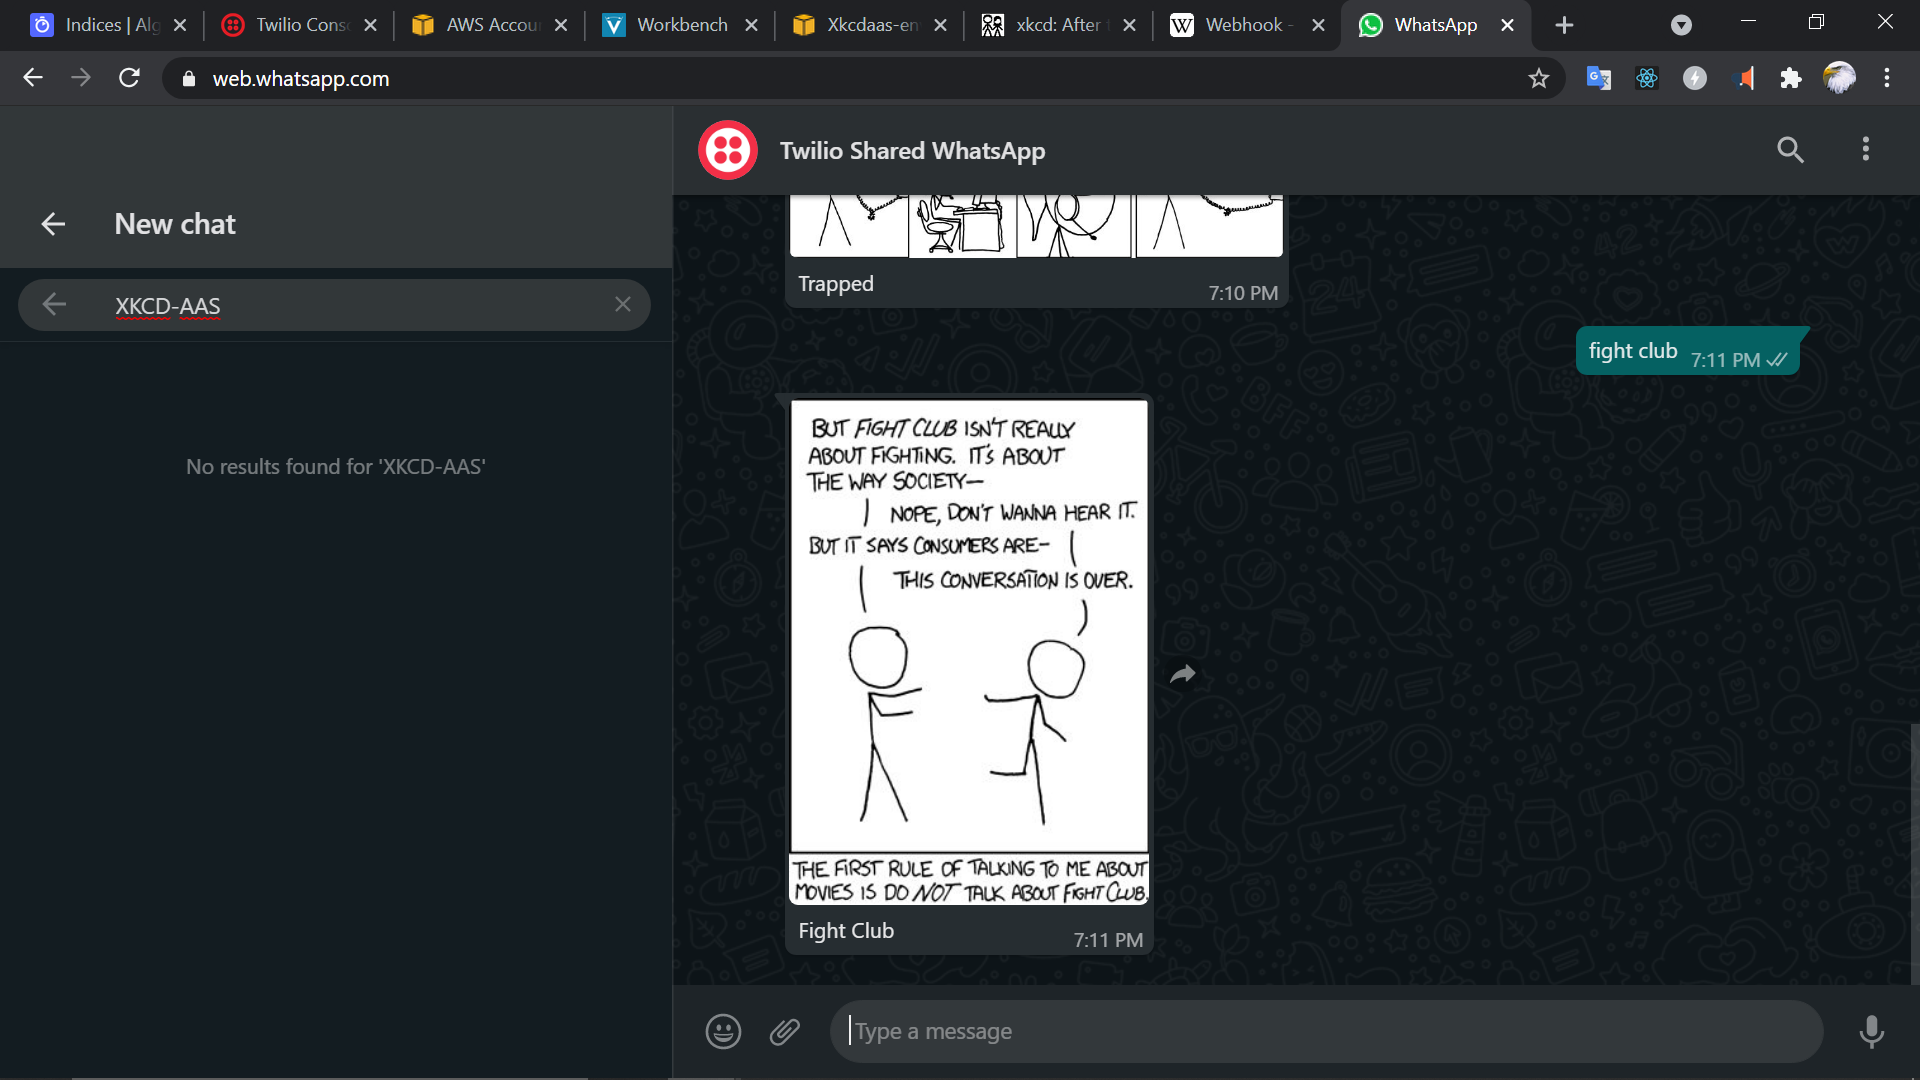The height and width of the screenshot is (1080, 1920).
Task: Bookmark this page with star icon
Action: (x=1538, y=78)
